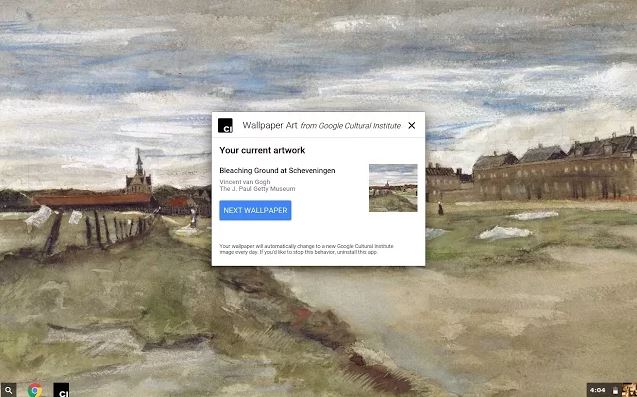The width and height of the screenshot is (637, 397).
Task: Click the Your current artwork heading
Action: point(262,150)
